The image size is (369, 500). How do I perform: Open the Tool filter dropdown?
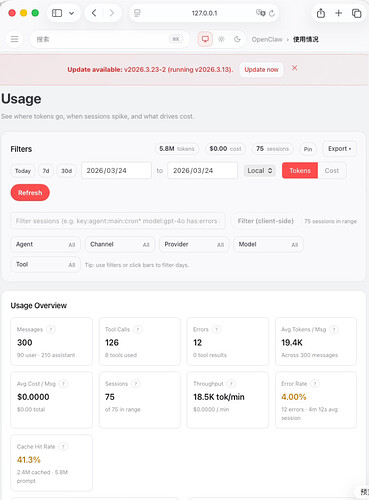[46, 265]
